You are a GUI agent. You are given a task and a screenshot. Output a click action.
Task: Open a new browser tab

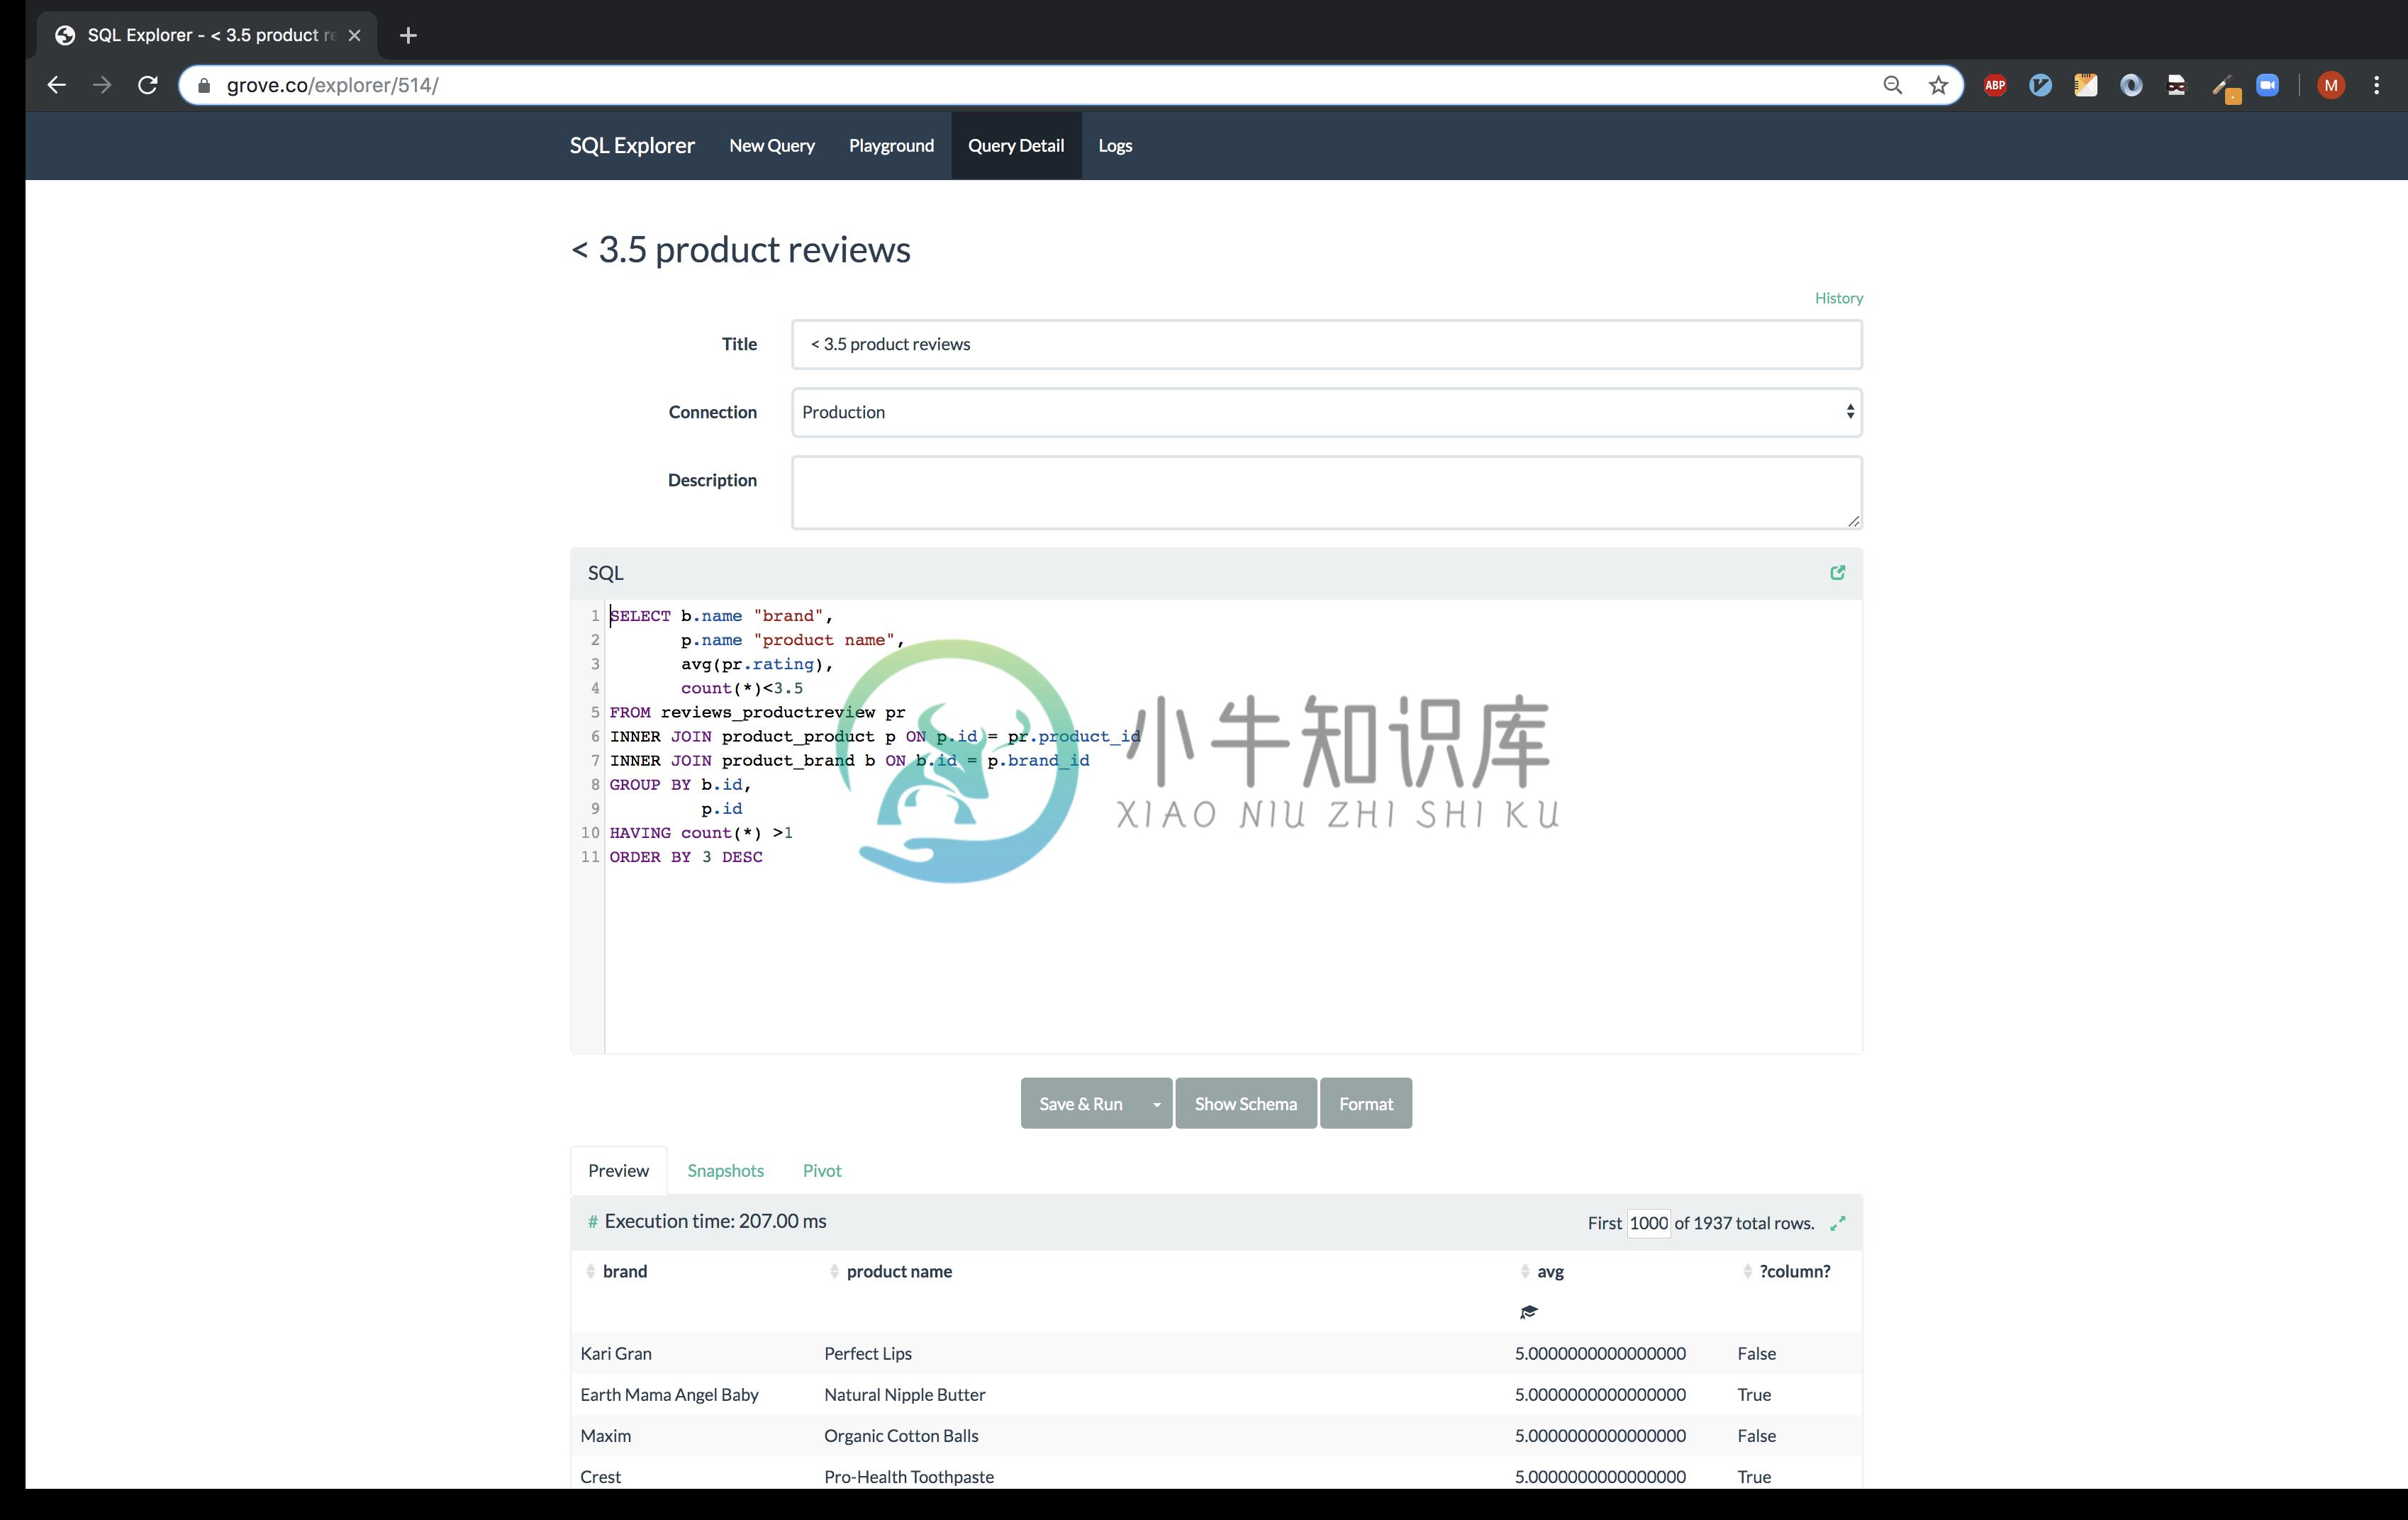pos(408,35)
